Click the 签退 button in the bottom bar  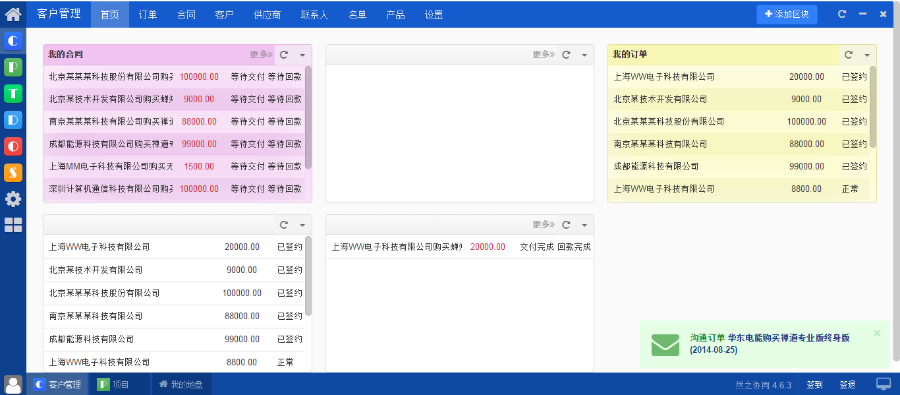tap(847, 384)
